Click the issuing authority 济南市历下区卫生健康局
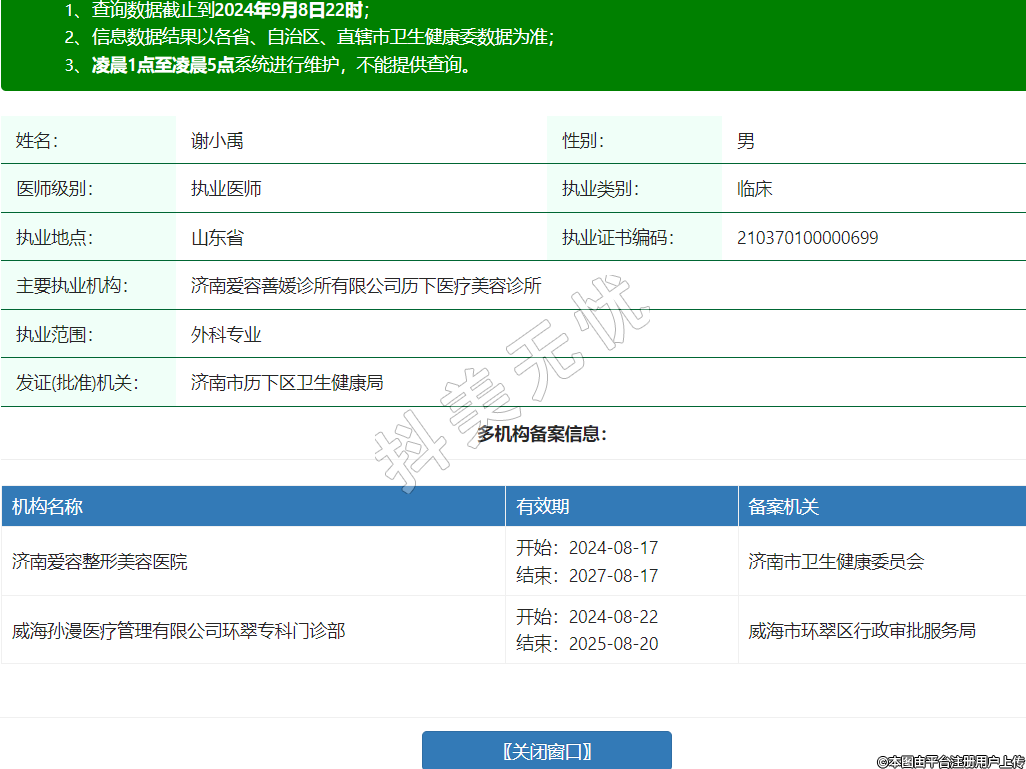Image resolution: width=1026 pixels, height=769 pixels. [x=287, y=383]
